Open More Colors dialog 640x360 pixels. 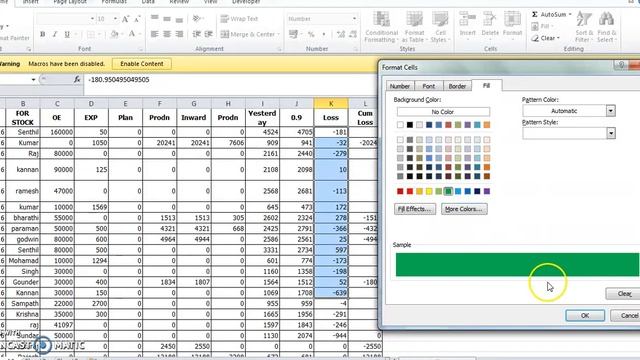pyautogui.click(x=464, y=209)
